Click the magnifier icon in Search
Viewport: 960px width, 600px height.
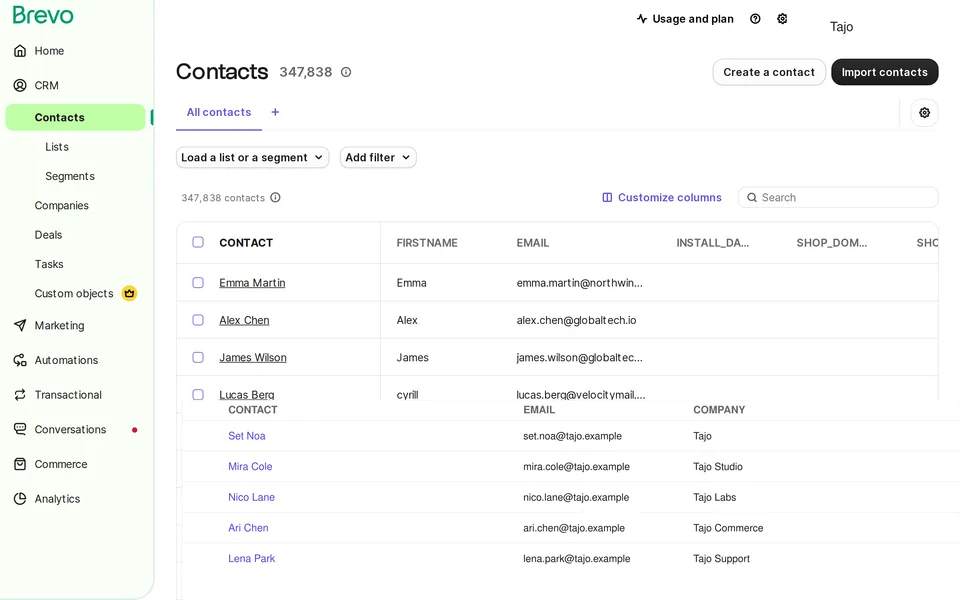click(x=752, y=198)
